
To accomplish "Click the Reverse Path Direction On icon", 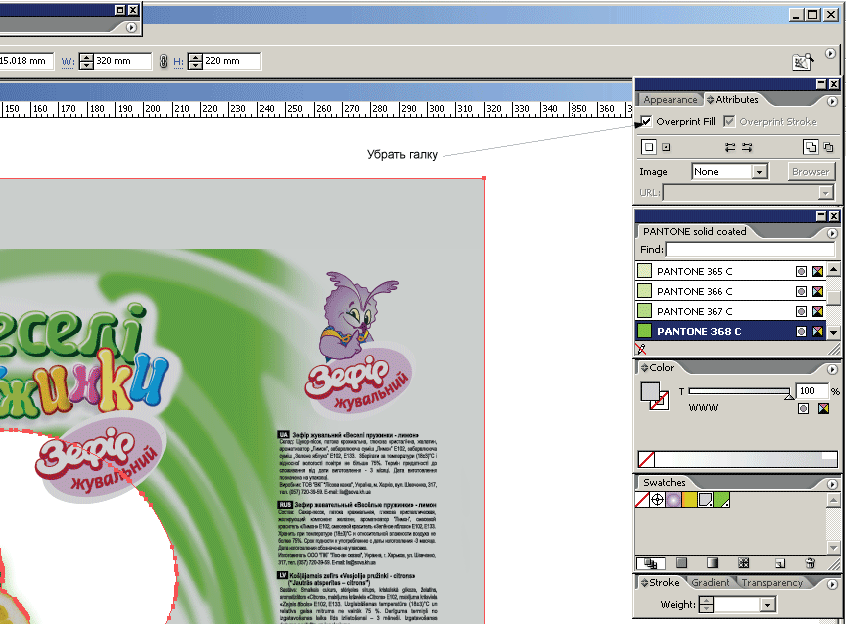I will point(747,147).
